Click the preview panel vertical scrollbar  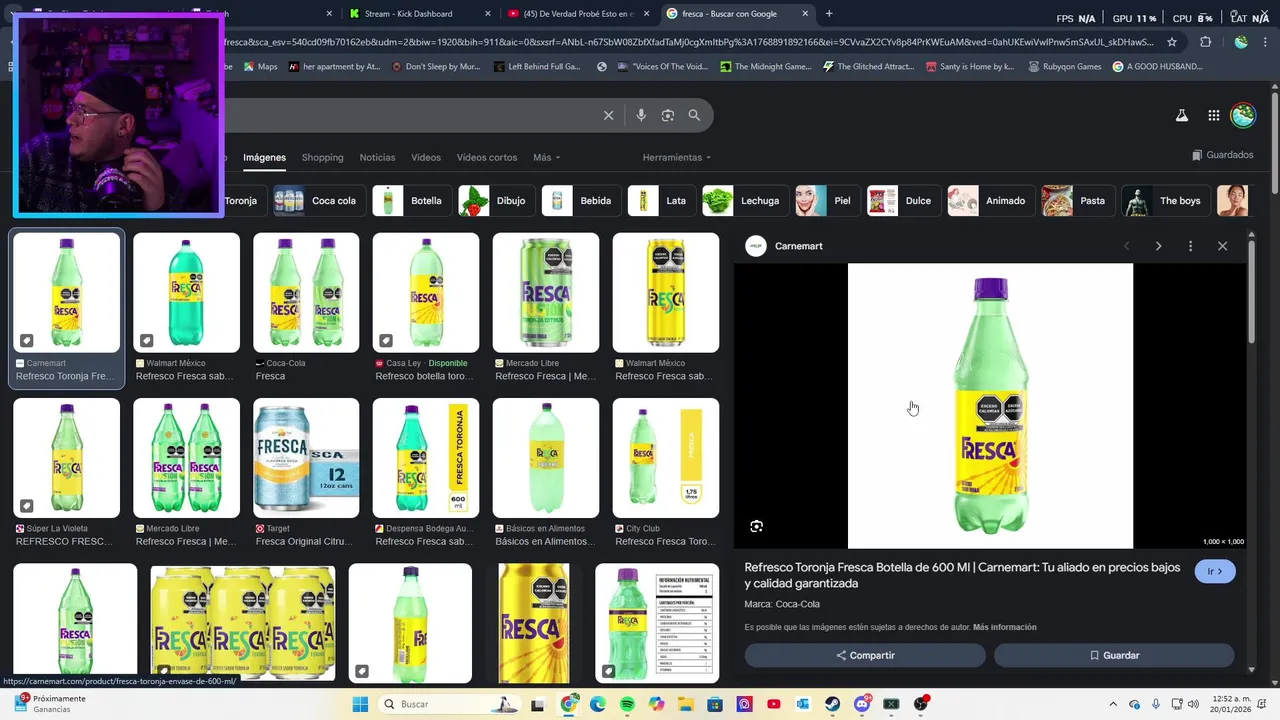coord(1251,290)
